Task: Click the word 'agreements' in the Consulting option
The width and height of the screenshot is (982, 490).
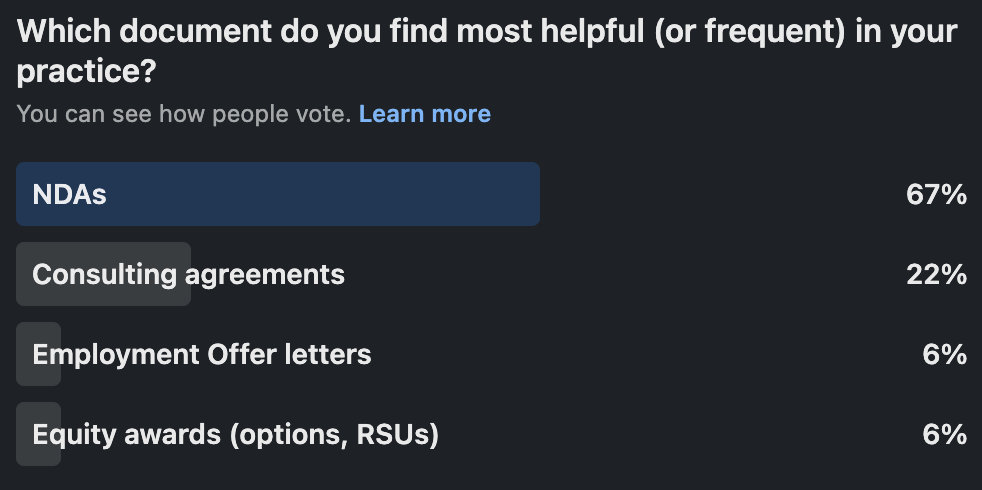Action: [267, 274]
